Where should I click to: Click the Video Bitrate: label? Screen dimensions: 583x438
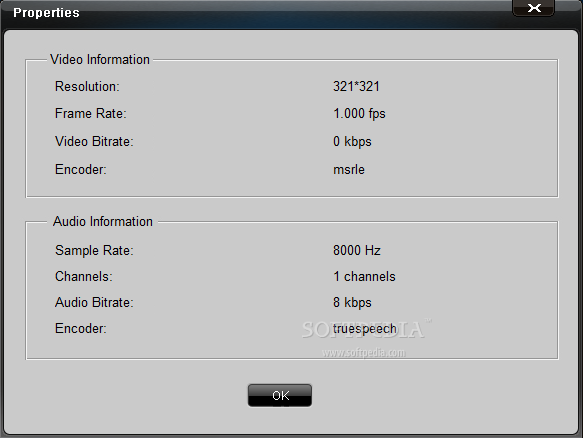click(x=94, y=142)
